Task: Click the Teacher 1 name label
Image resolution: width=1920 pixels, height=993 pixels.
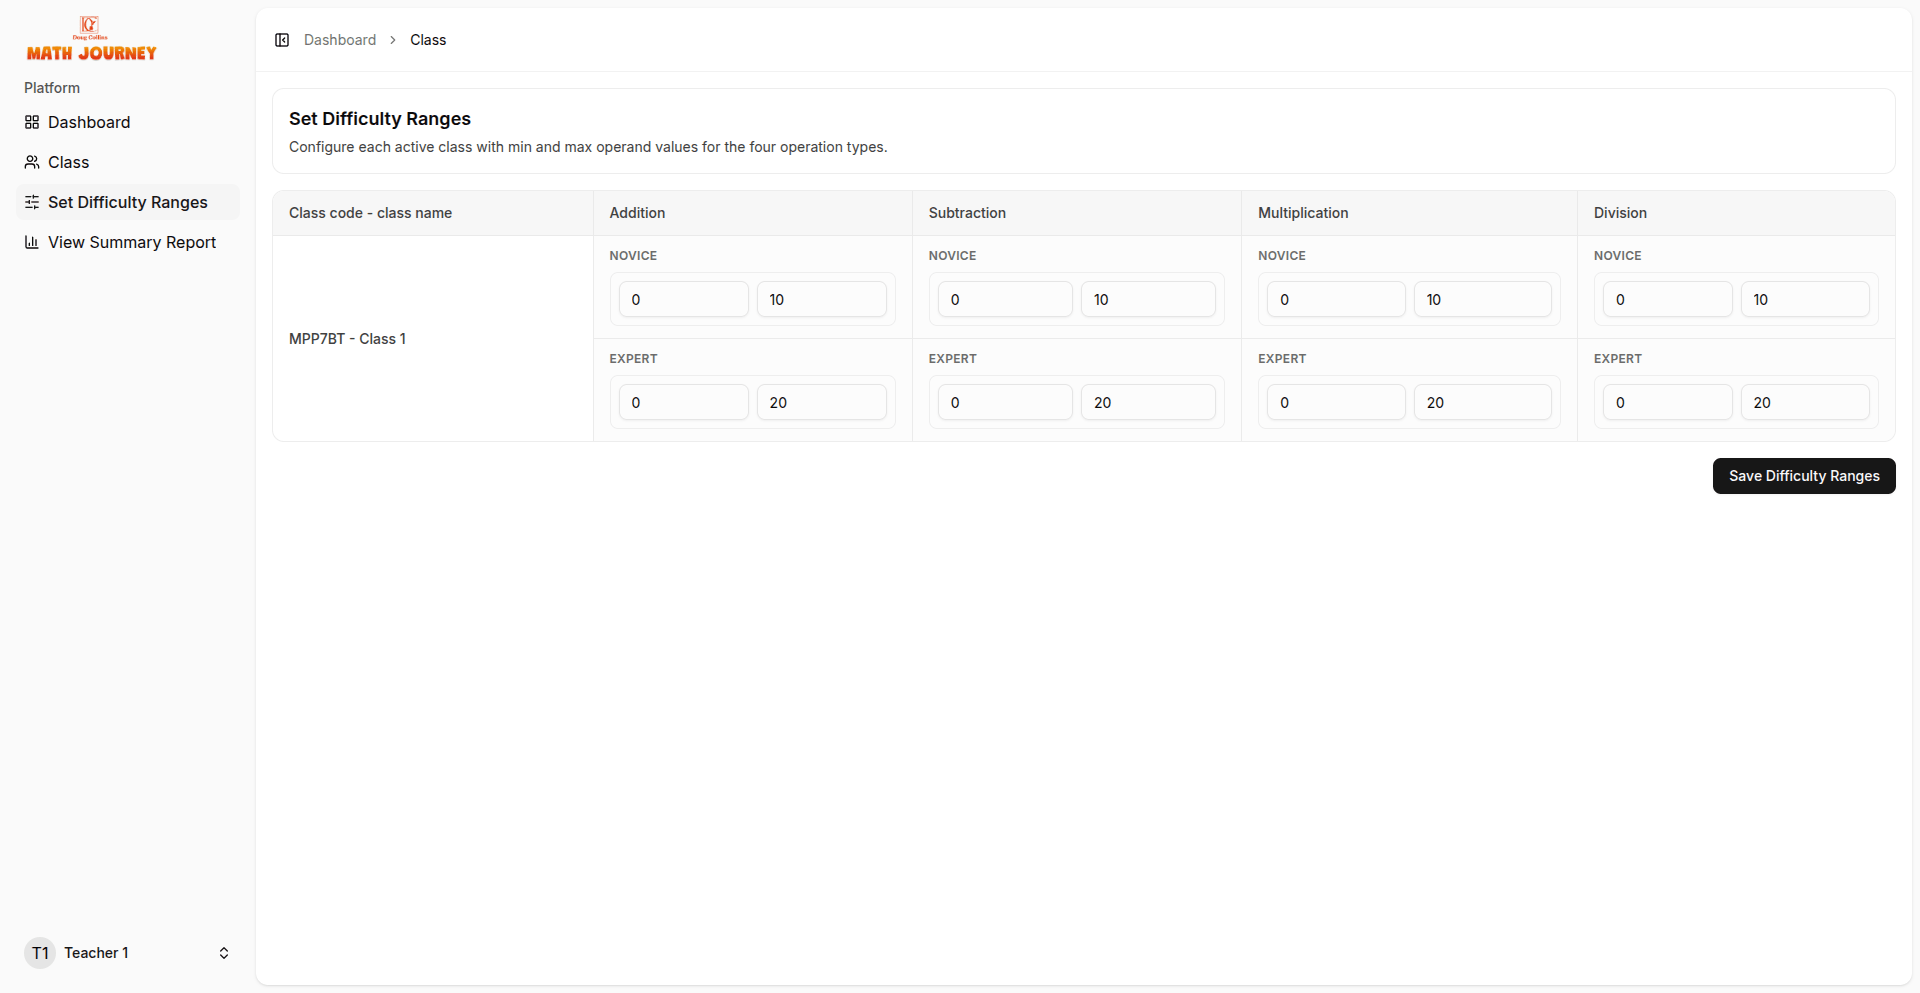Action: 96,953
